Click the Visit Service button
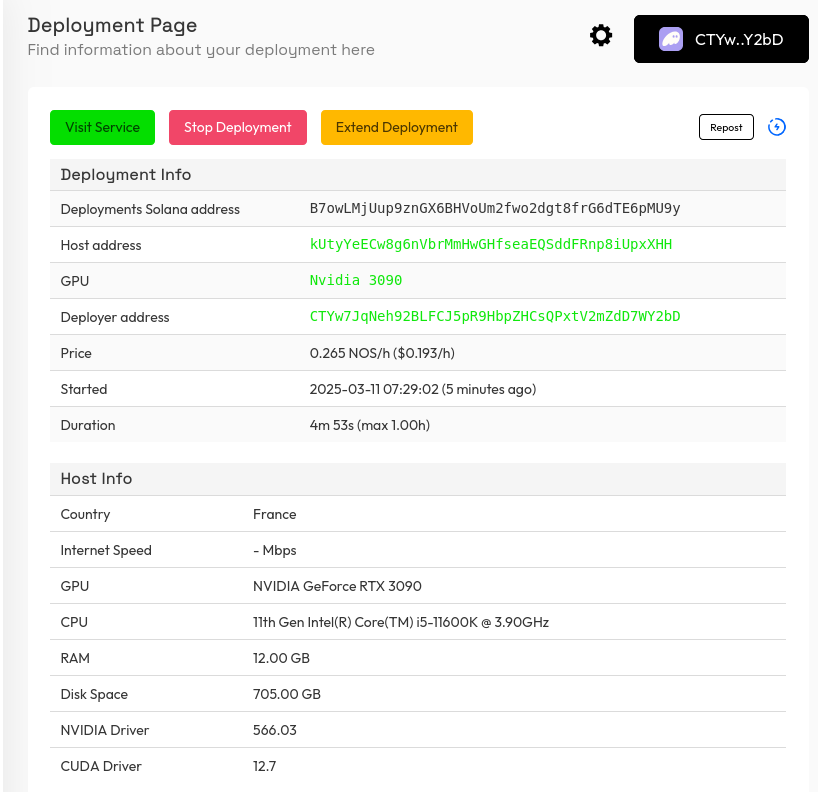 [102, 127]
